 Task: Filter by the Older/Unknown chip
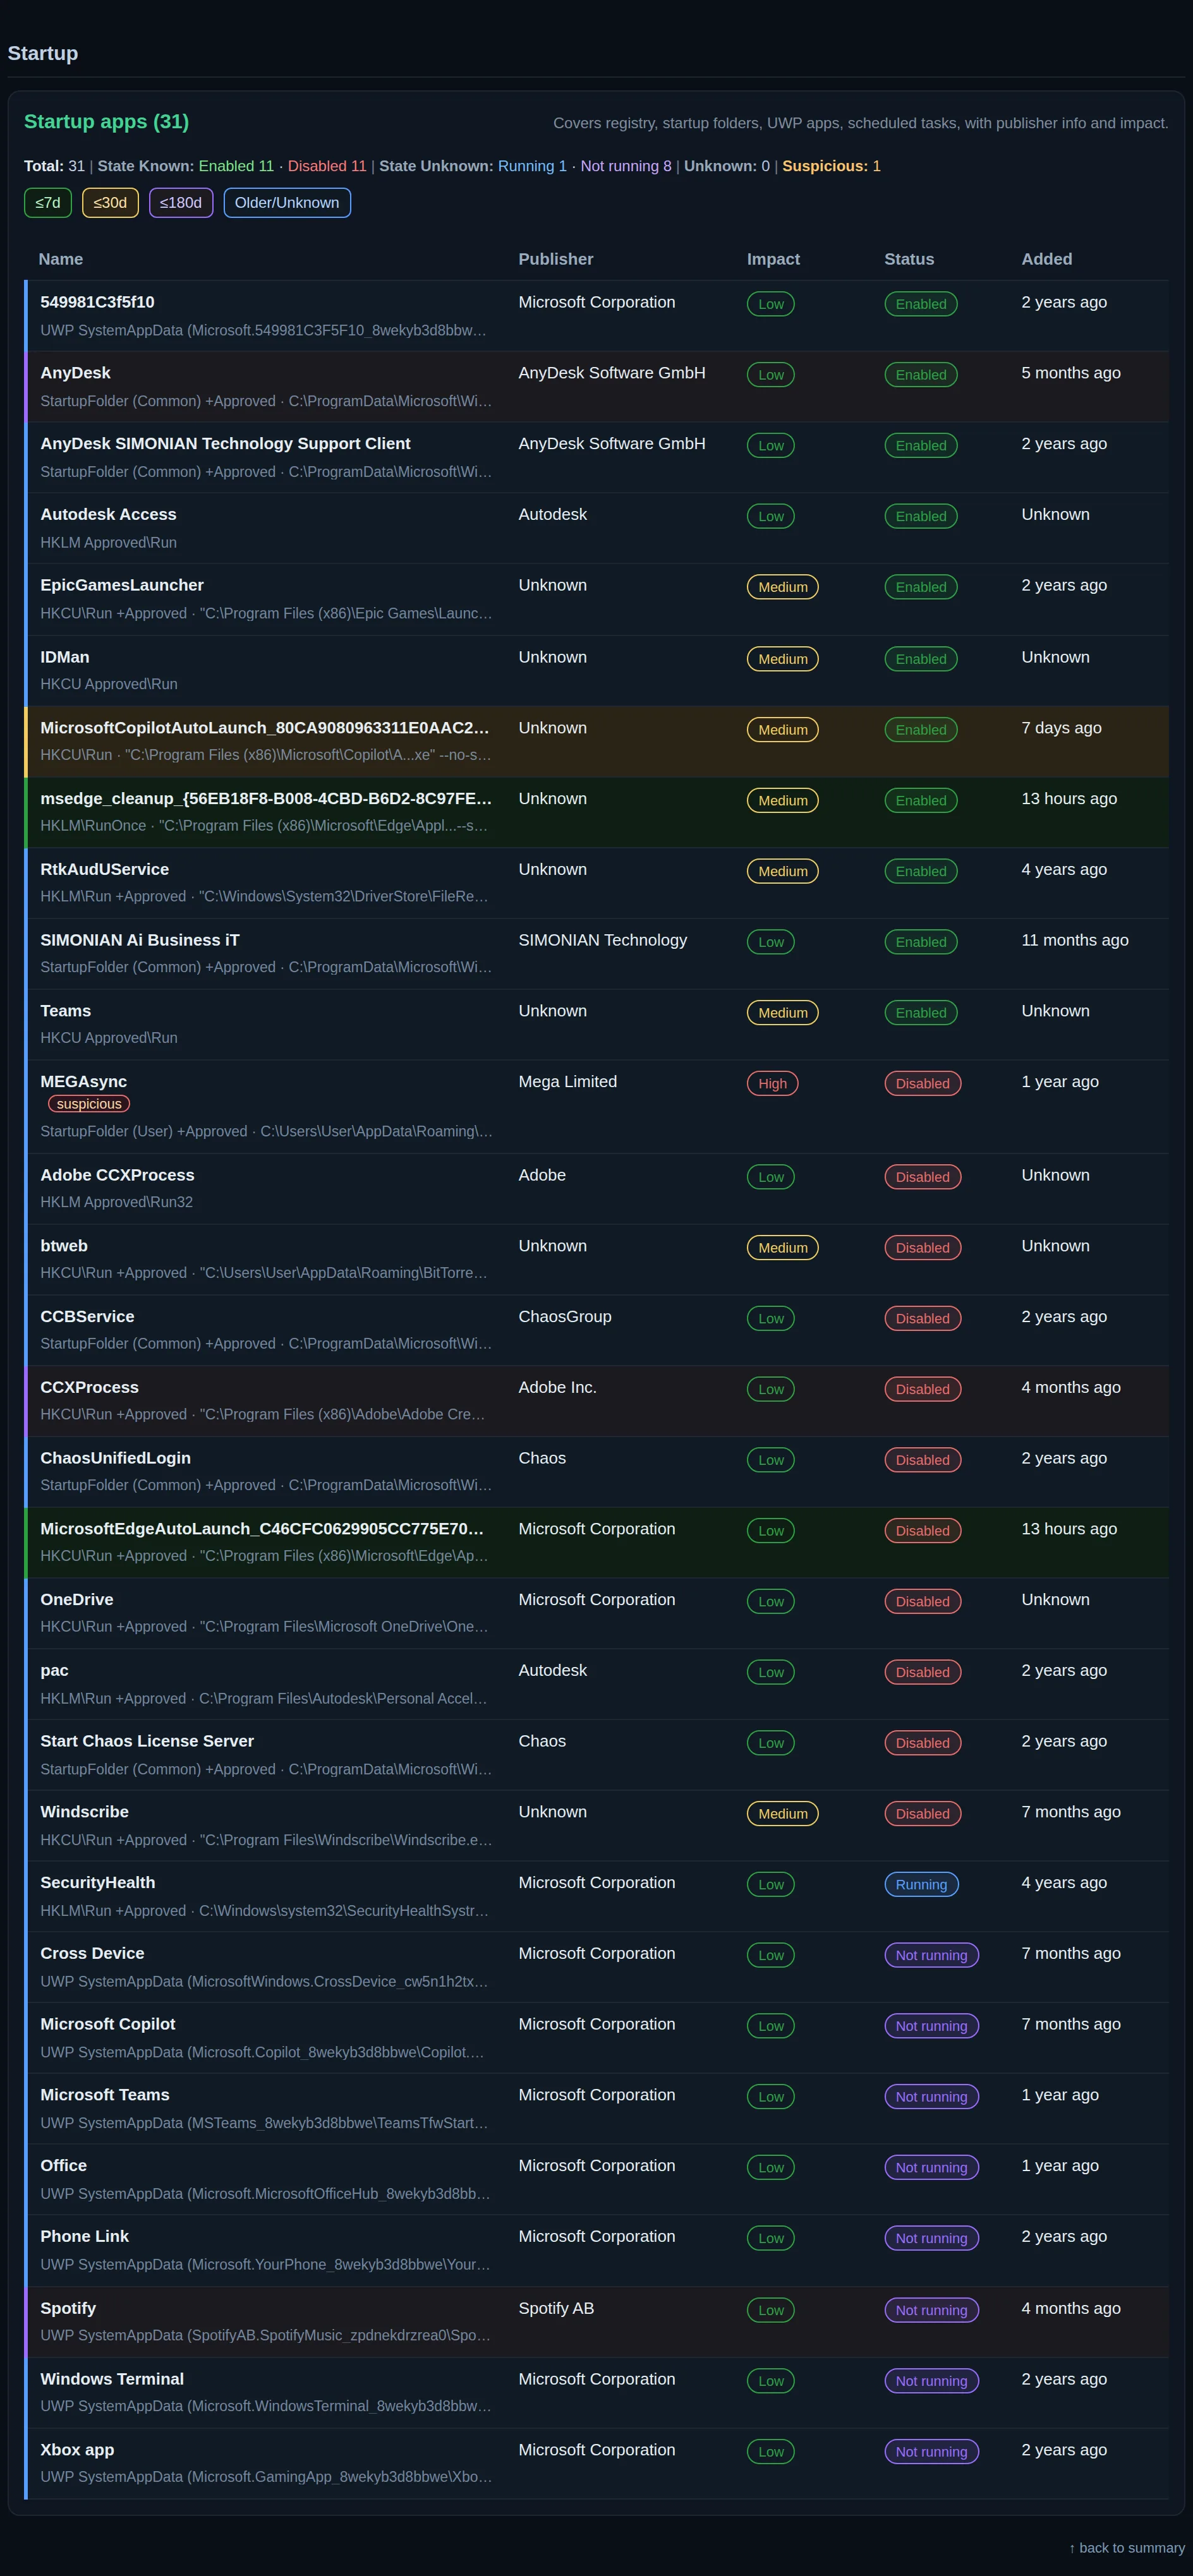[287, 203]
